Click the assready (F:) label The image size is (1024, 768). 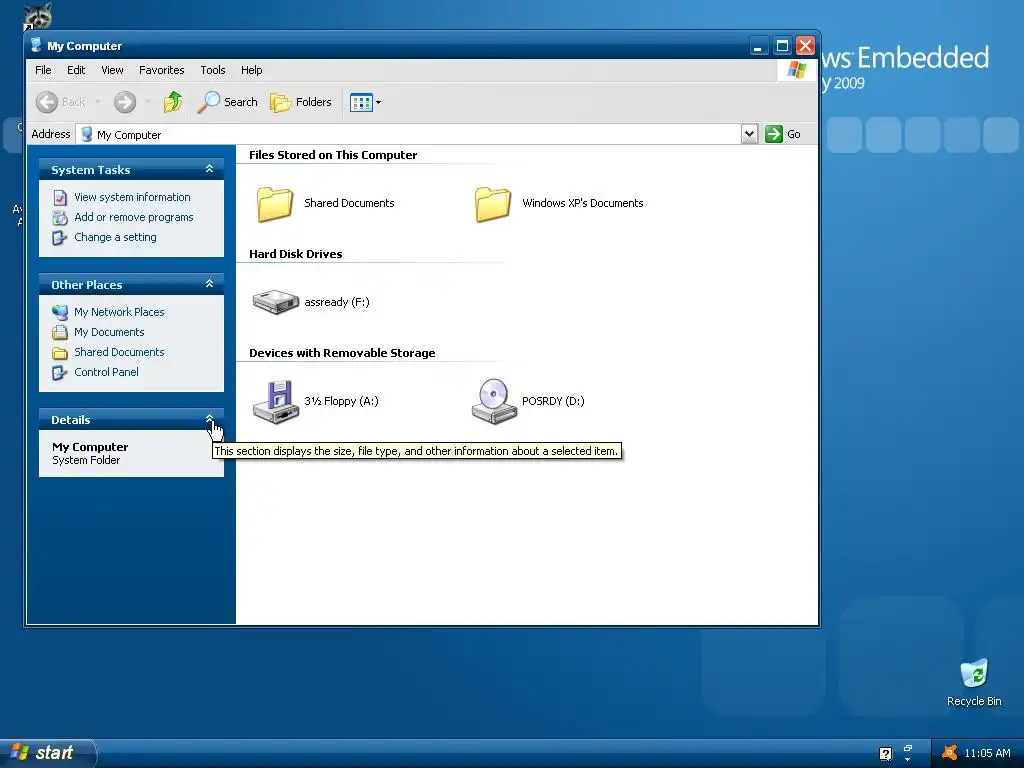pyautogui.click(x=337, y=302)
